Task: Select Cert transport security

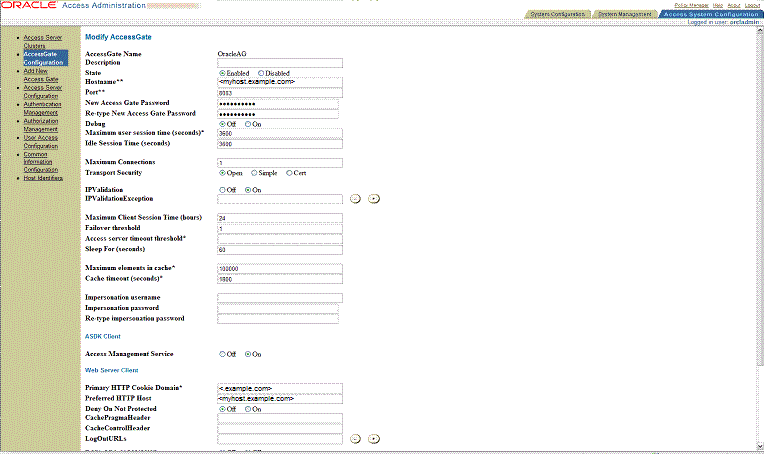Action: tap(289, 173)
